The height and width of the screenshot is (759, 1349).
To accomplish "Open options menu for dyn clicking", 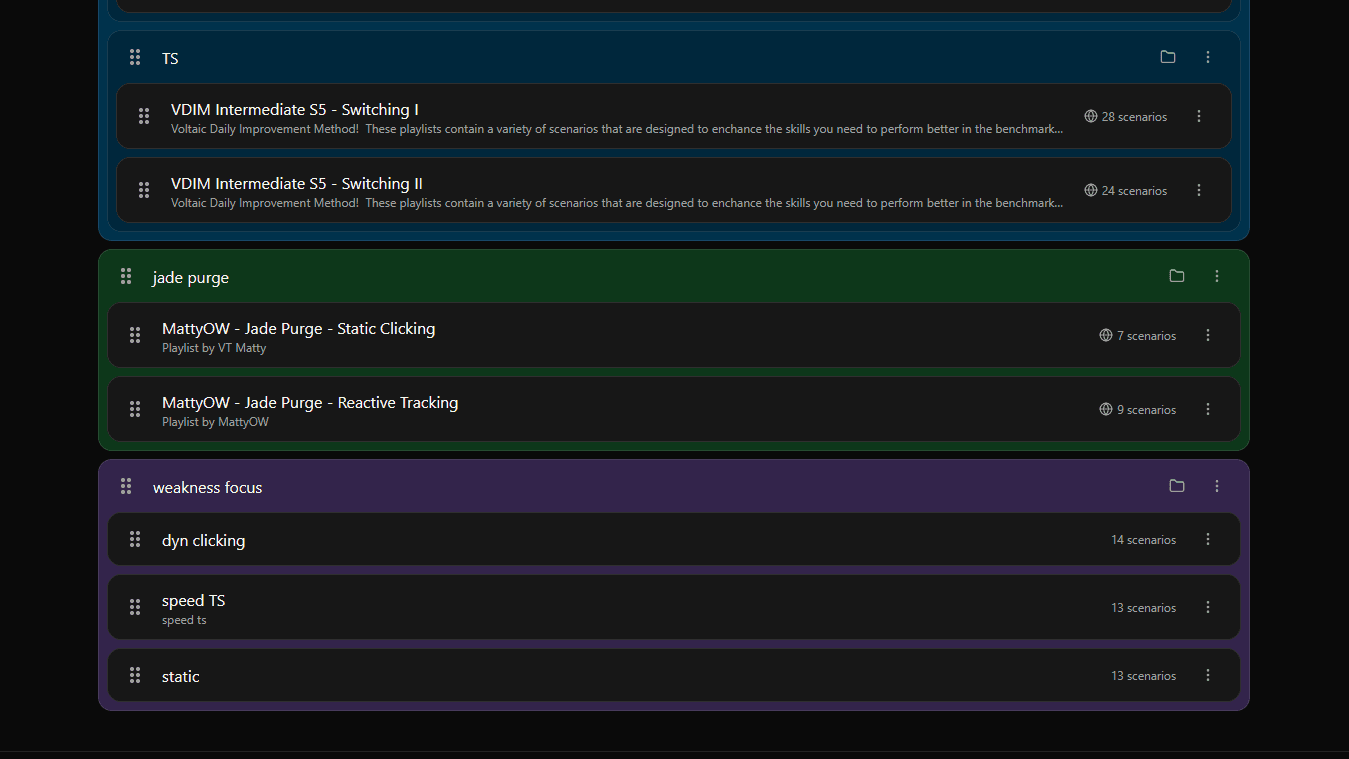I will (x=1208, y=539).
